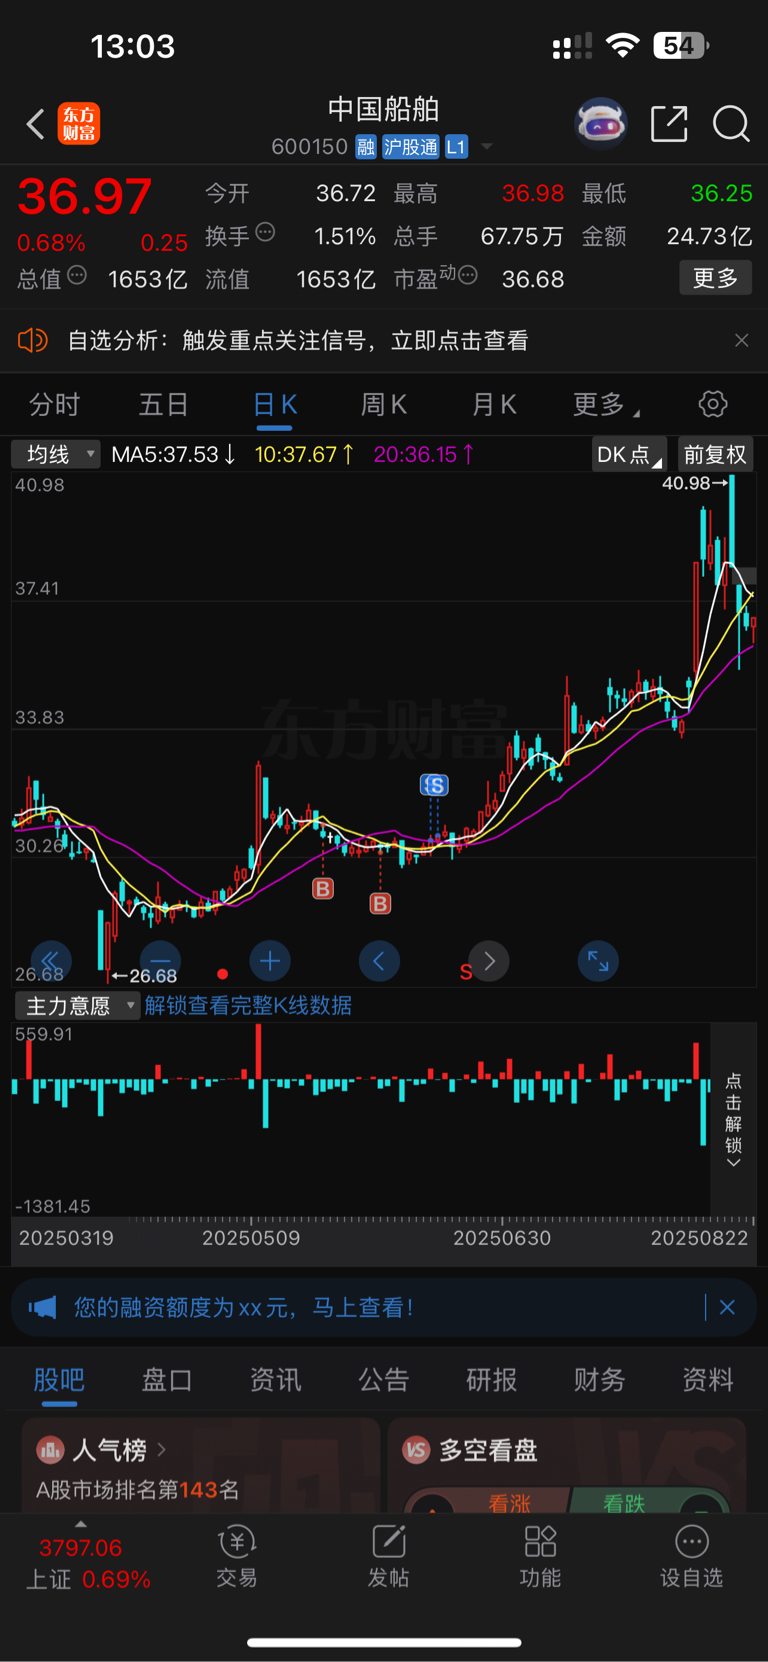Tap the 总值 info circle icon
Image resolution: width=768 pixels, height=1662 pixels.
(77, 275)
